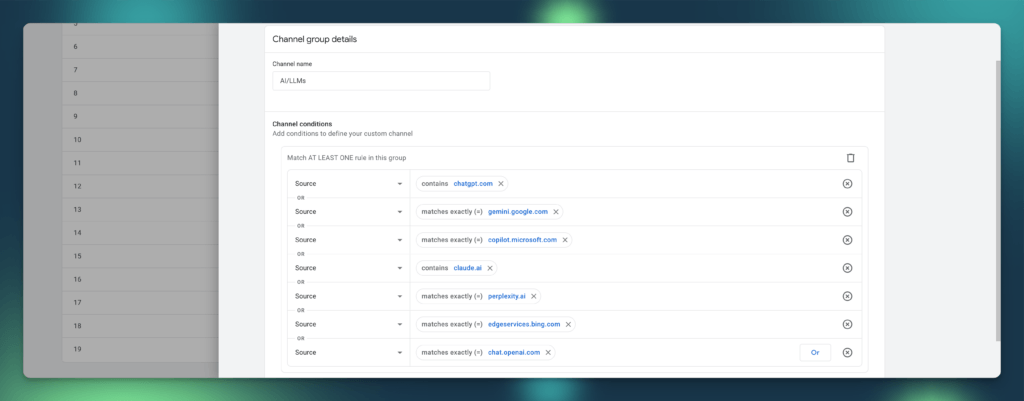Open Source dropdown for gemini.google.com row
Image resolution: width=1024 pixels, height=401 pixels.
tap(349, 212)
